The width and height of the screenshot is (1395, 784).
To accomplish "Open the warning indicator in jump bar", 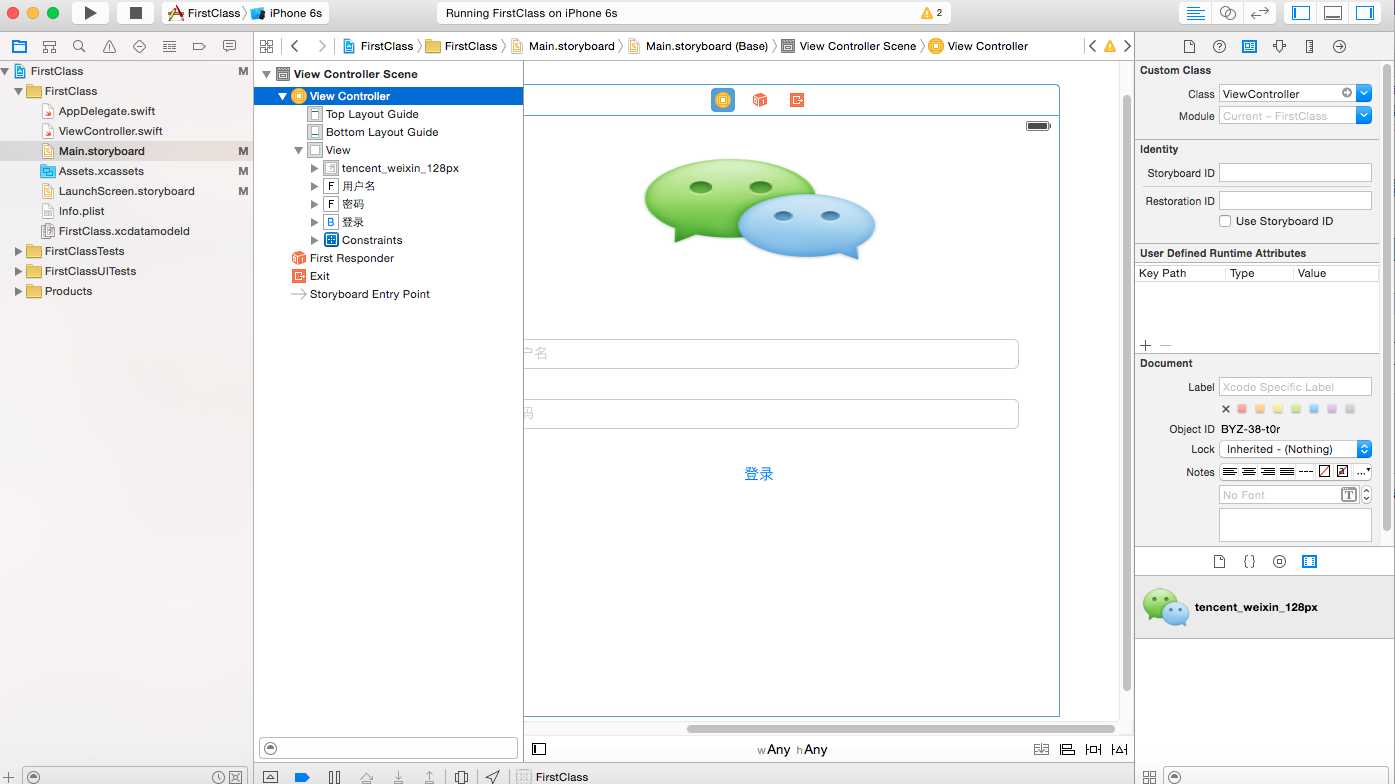I will point(1110,46).
